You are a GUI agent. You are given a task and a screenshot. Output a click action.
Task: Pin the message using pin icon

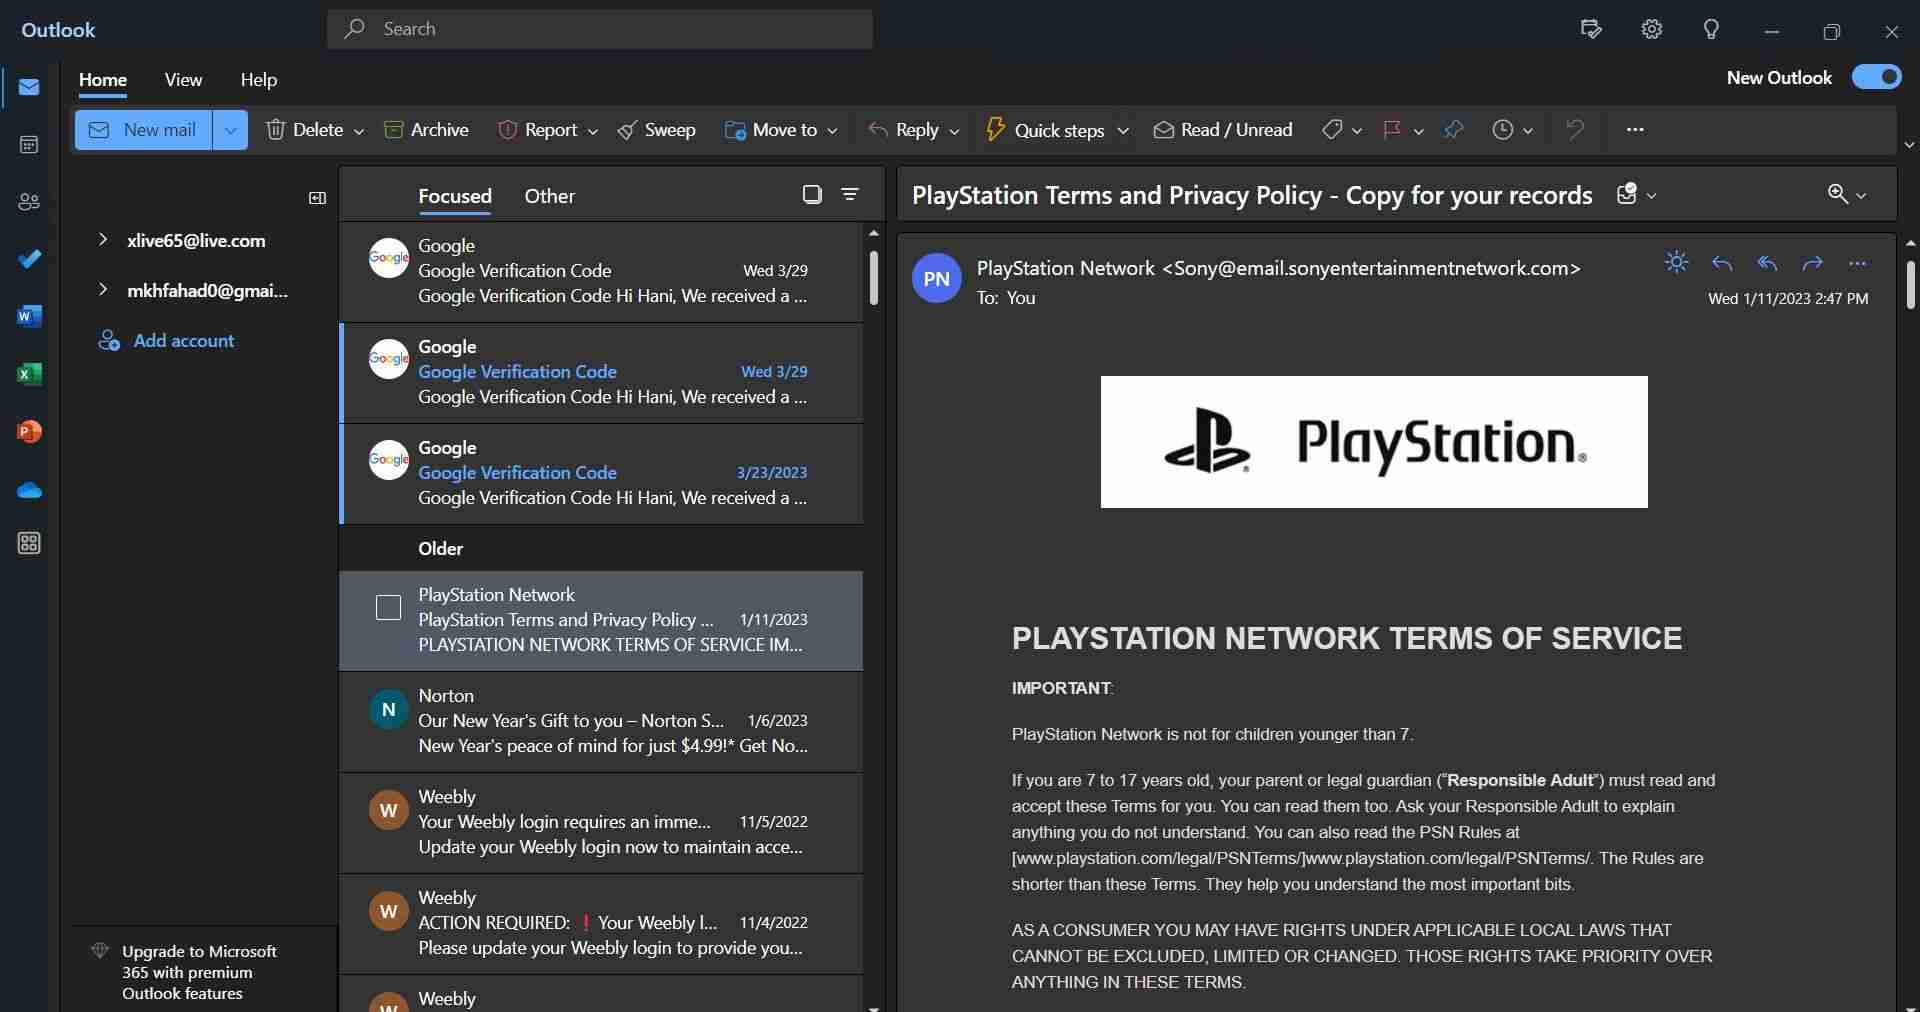point(1453,130)
